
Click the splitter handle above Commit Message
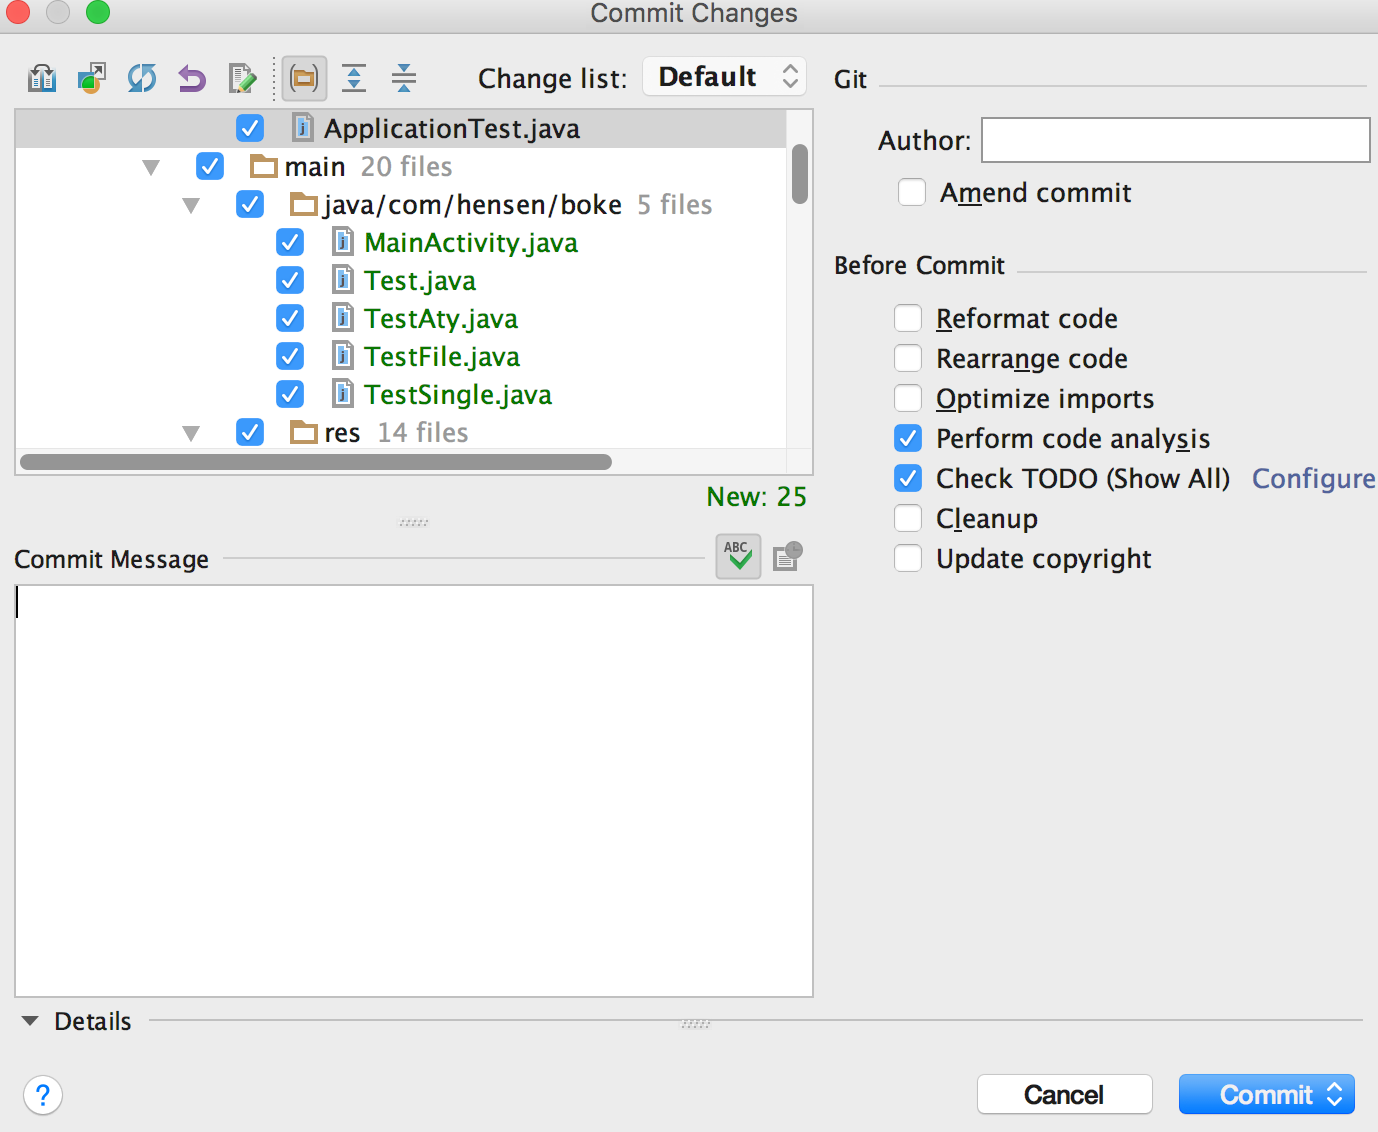pos(414,522)
